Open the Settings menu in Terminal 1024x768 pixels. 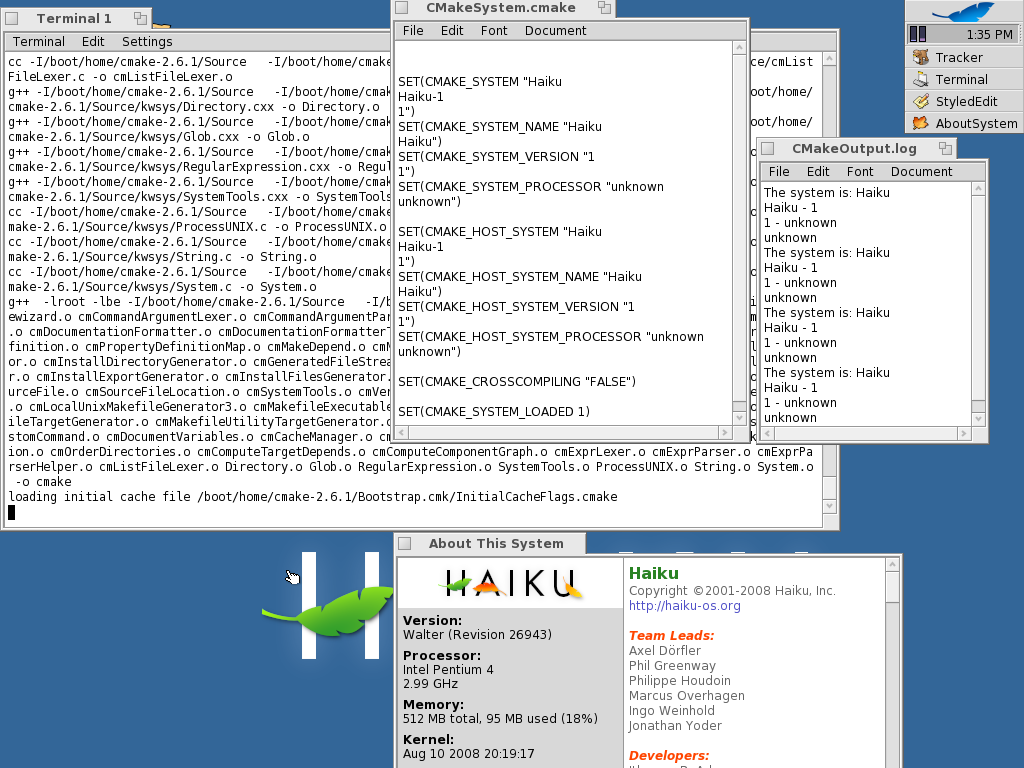147,41
